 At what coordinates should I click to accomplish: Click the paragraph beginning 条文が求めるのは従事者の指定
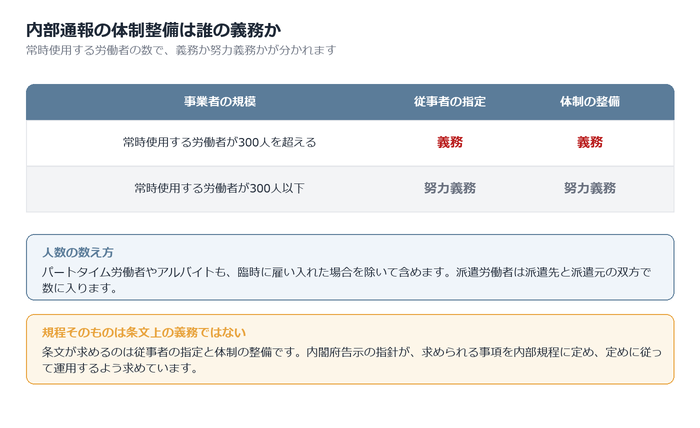tap(352, 360)
